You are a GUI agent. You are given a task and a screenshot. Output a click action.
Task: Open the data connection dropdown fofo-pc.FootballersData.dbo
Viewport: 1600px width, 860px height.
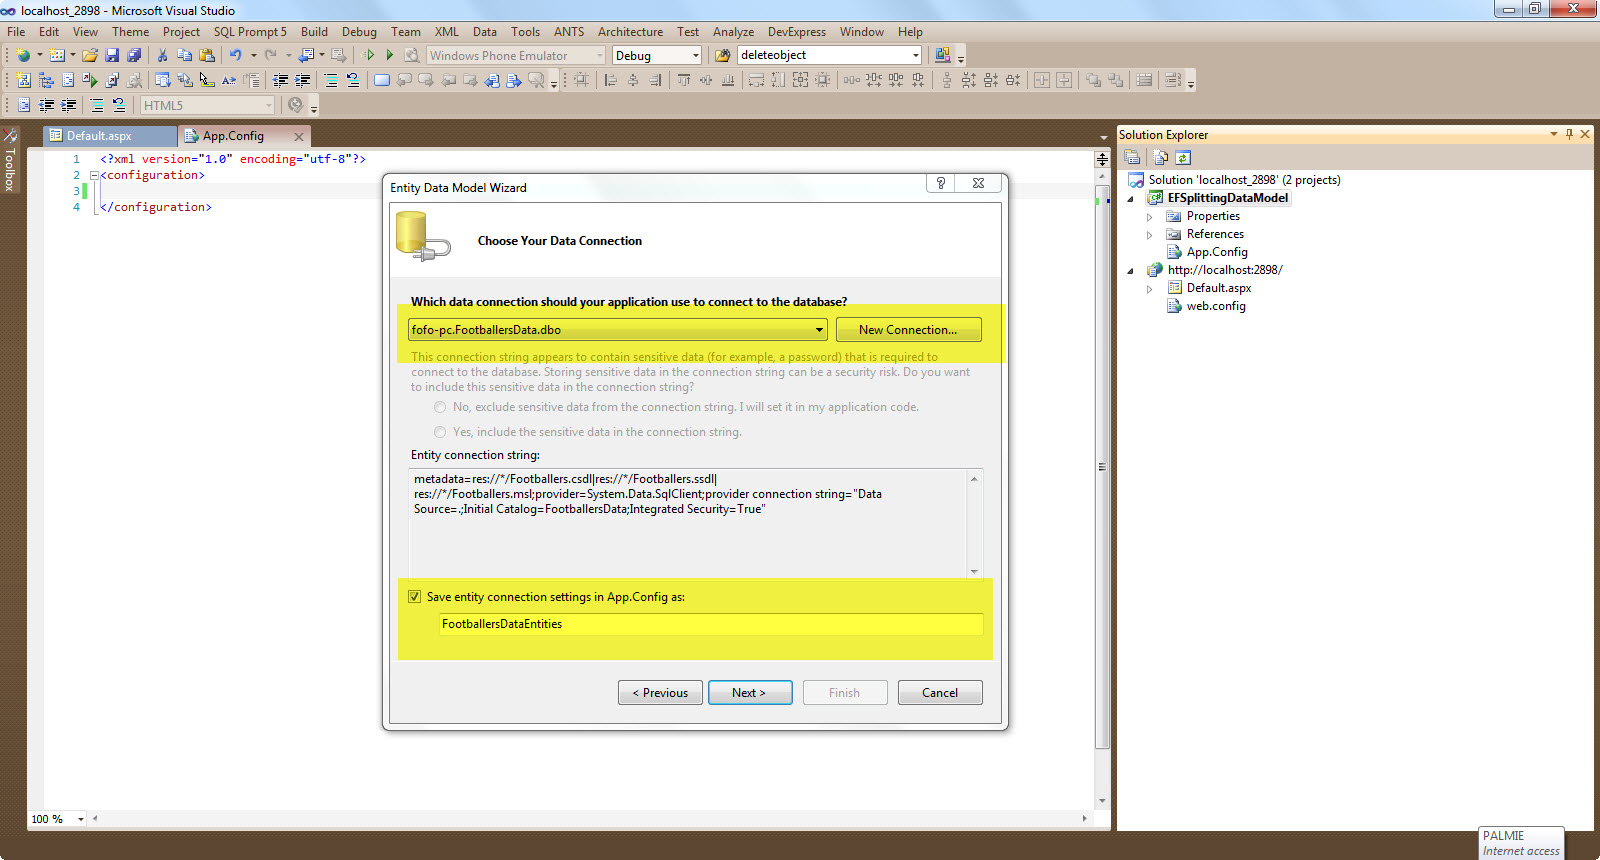[618, 329]
